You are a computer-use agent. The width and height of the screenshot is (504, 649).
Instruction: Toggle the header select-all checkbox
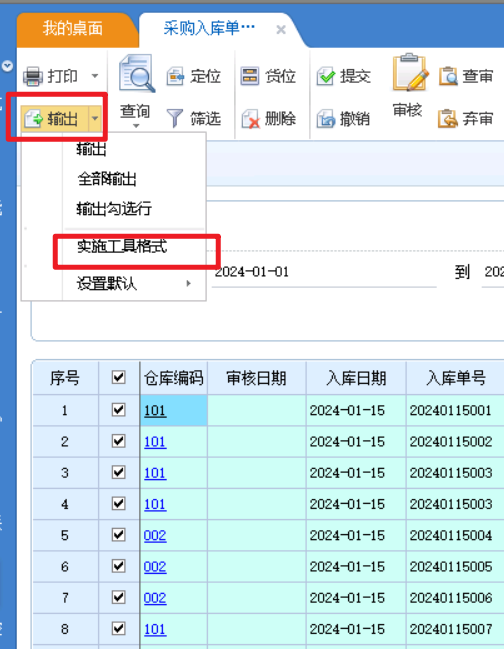119,377
